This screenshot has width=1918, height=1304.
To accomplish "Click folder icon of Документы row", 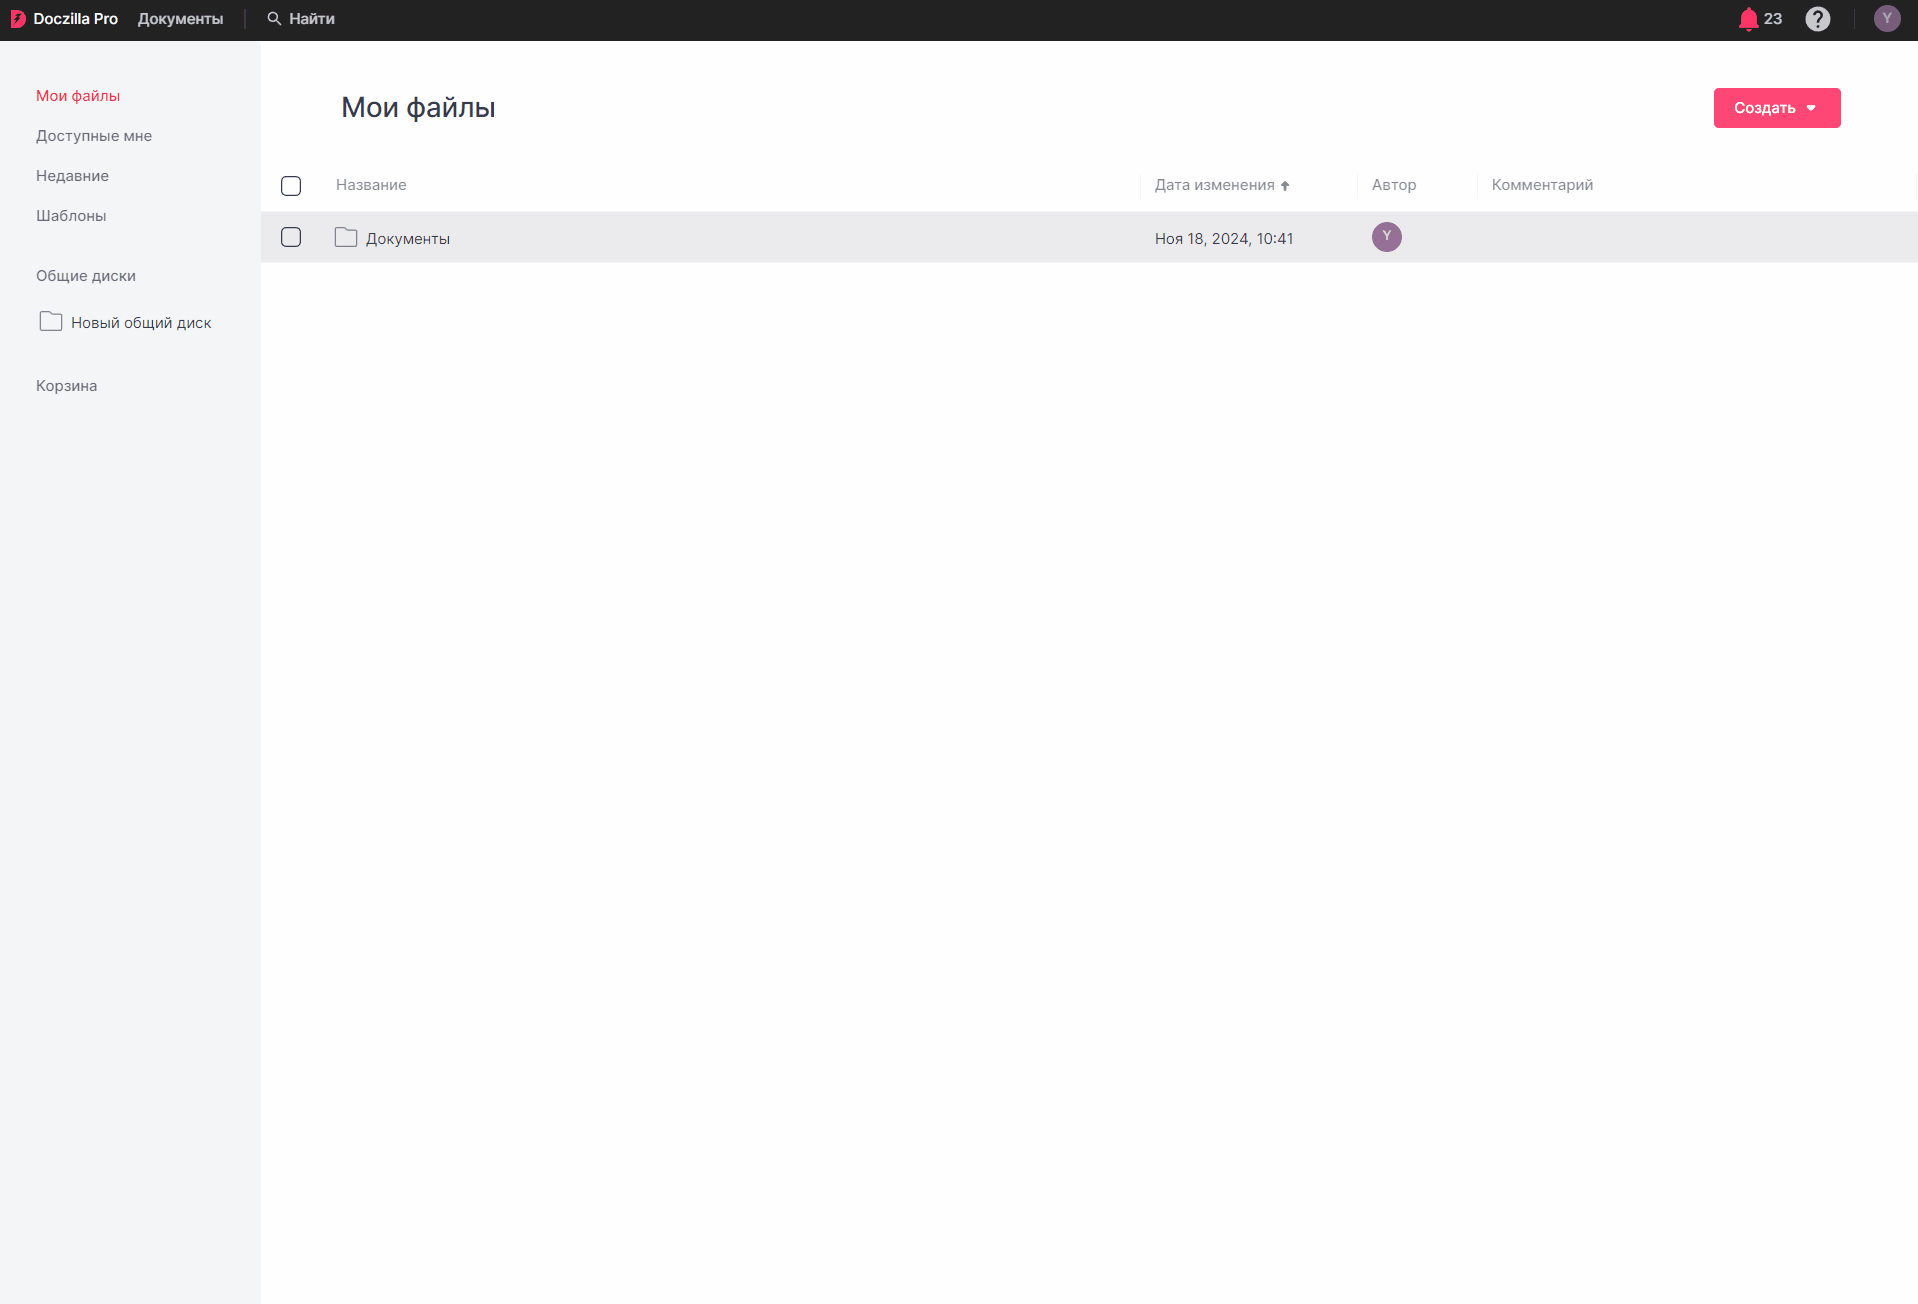I will coord(346,238).
